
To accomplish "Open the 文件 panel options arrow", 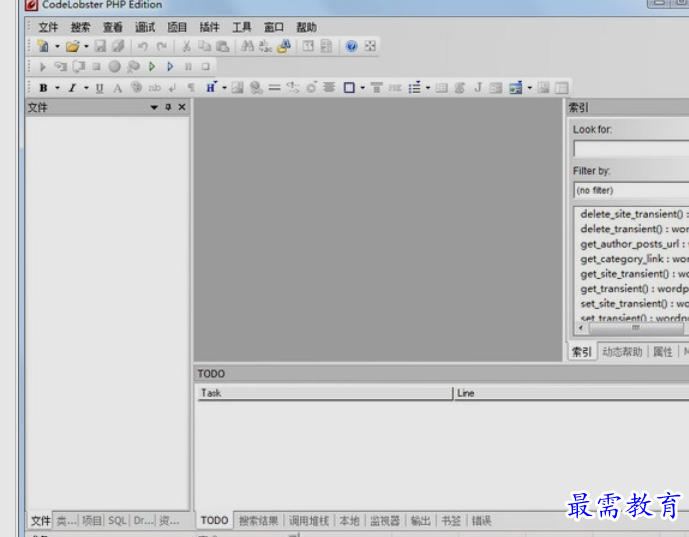I will [154, 107].
